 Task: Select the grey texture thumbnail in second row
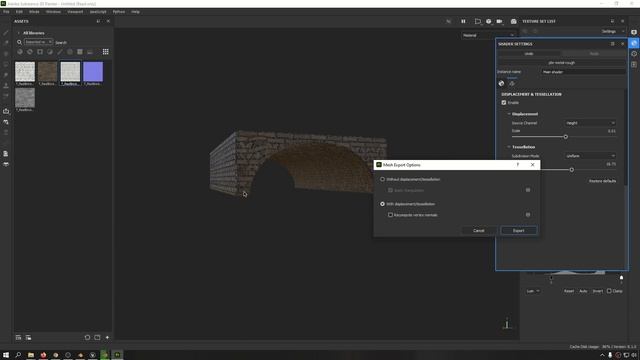click(25, 98)
